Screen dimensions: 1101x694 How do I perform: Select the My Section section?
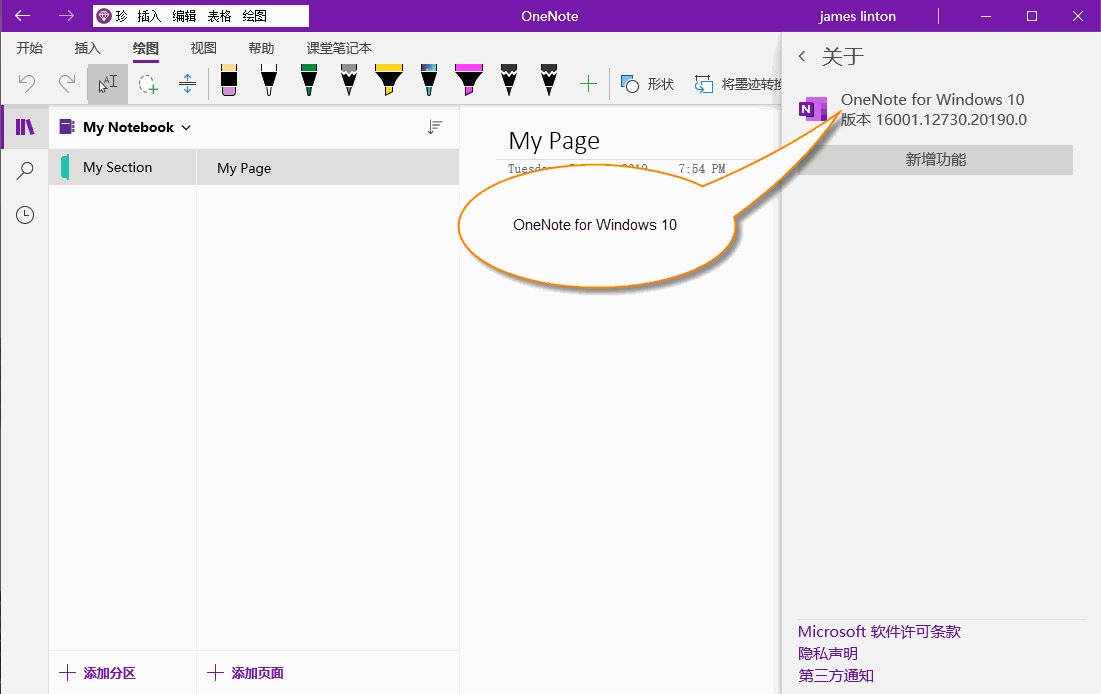(x=122, y=167)
